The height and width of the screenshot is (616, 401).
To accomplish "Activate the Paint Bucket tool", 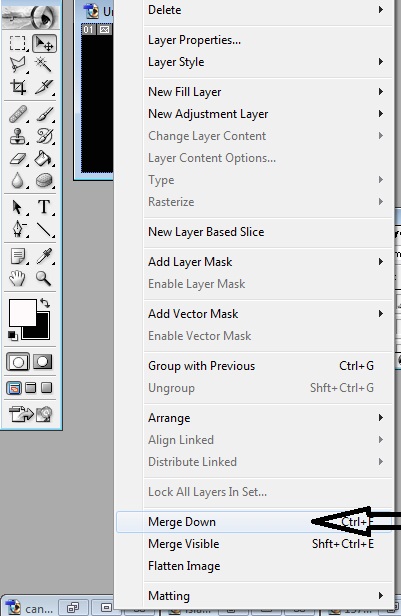I will tap(44, 159).
